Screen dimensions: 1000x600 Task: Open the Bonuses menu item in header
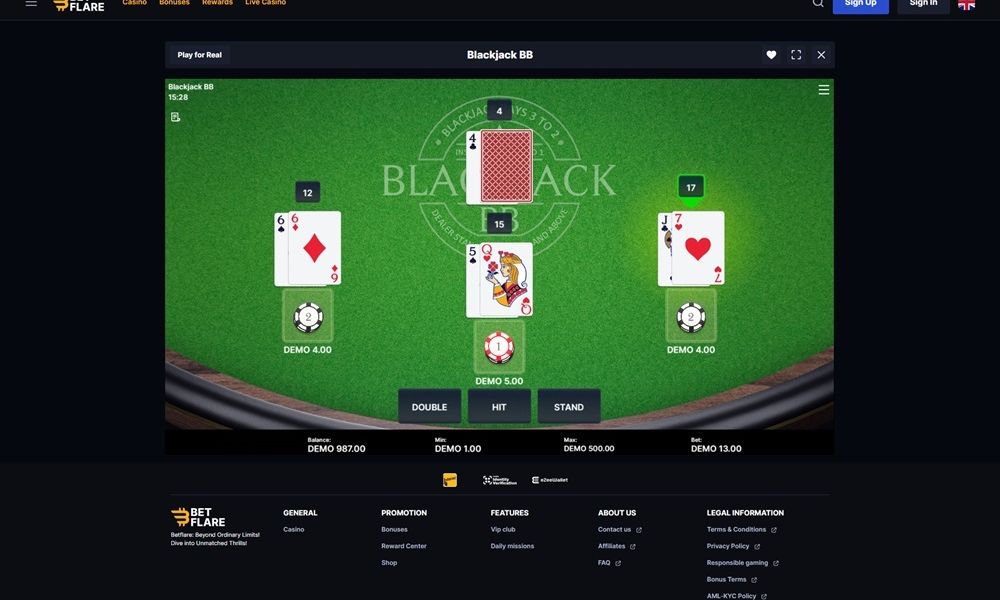point(174,3)
